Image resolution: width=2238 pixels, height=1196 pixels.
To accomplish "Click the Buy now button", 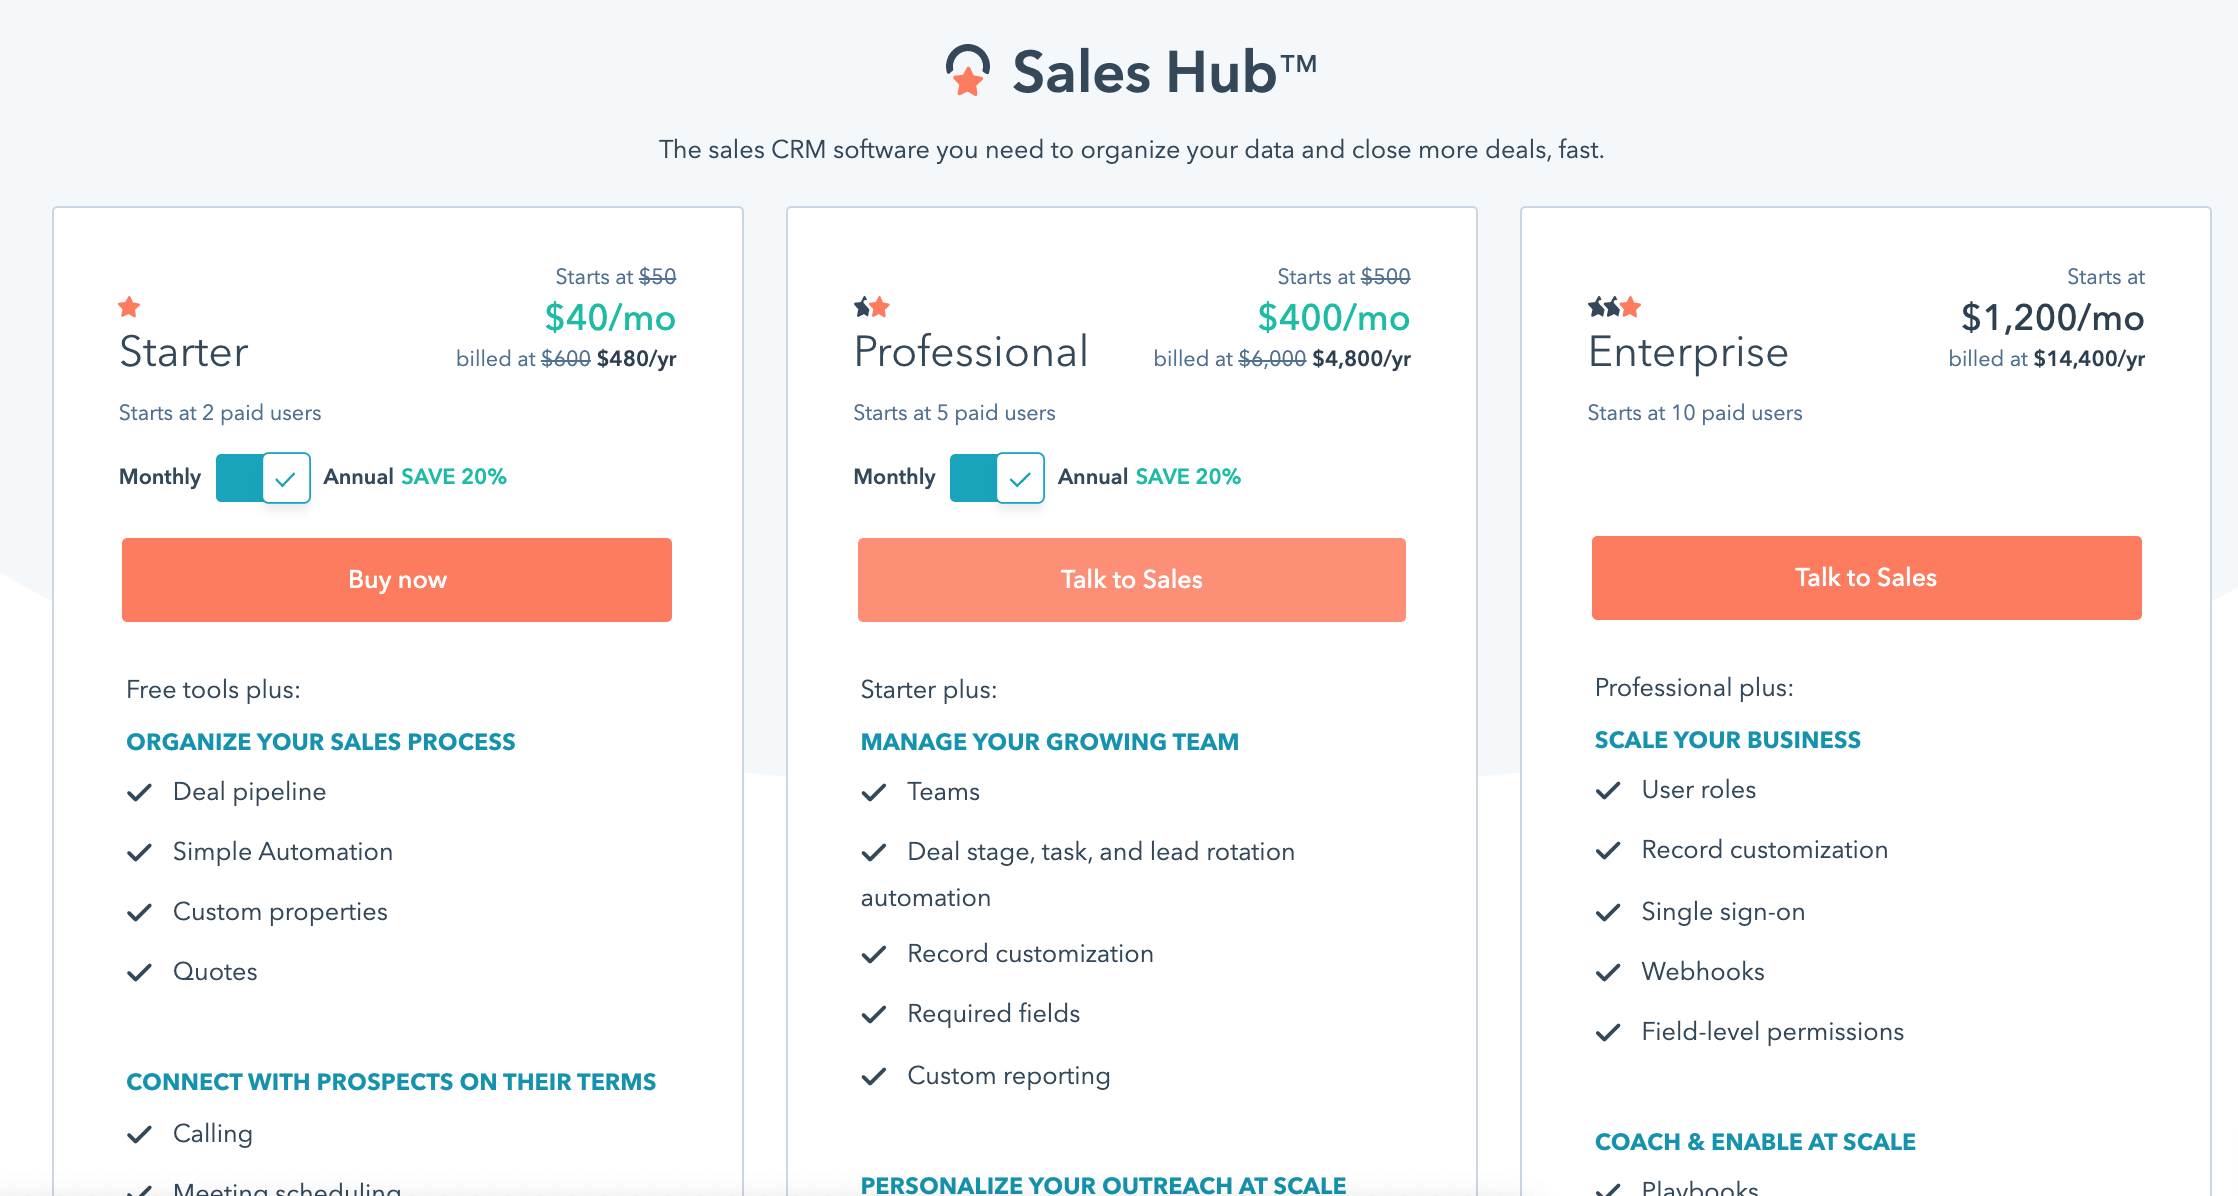I will point(397,580).
